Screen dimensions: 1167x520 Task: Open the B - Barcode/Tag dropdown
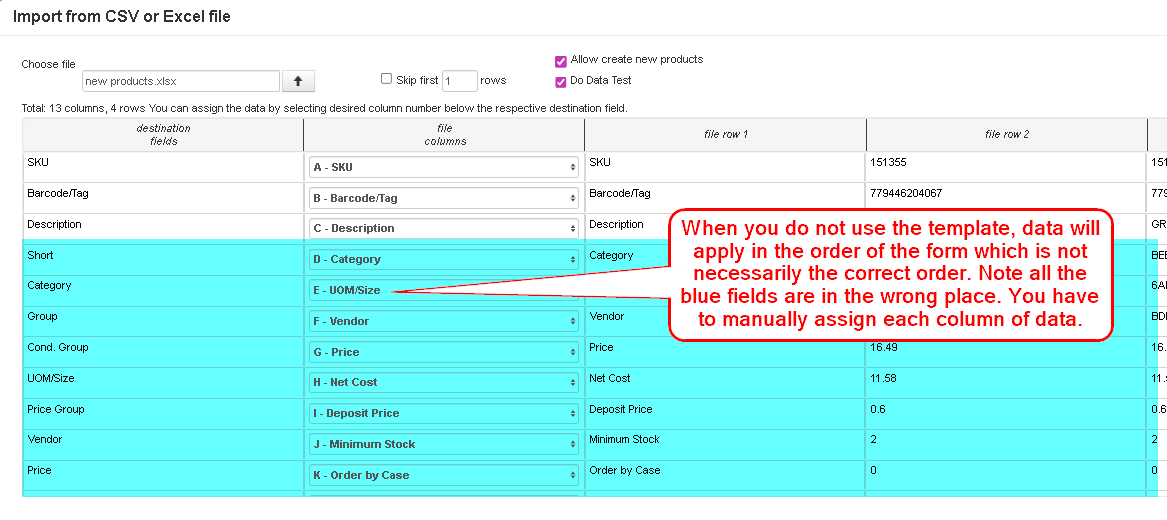point(444,198)
